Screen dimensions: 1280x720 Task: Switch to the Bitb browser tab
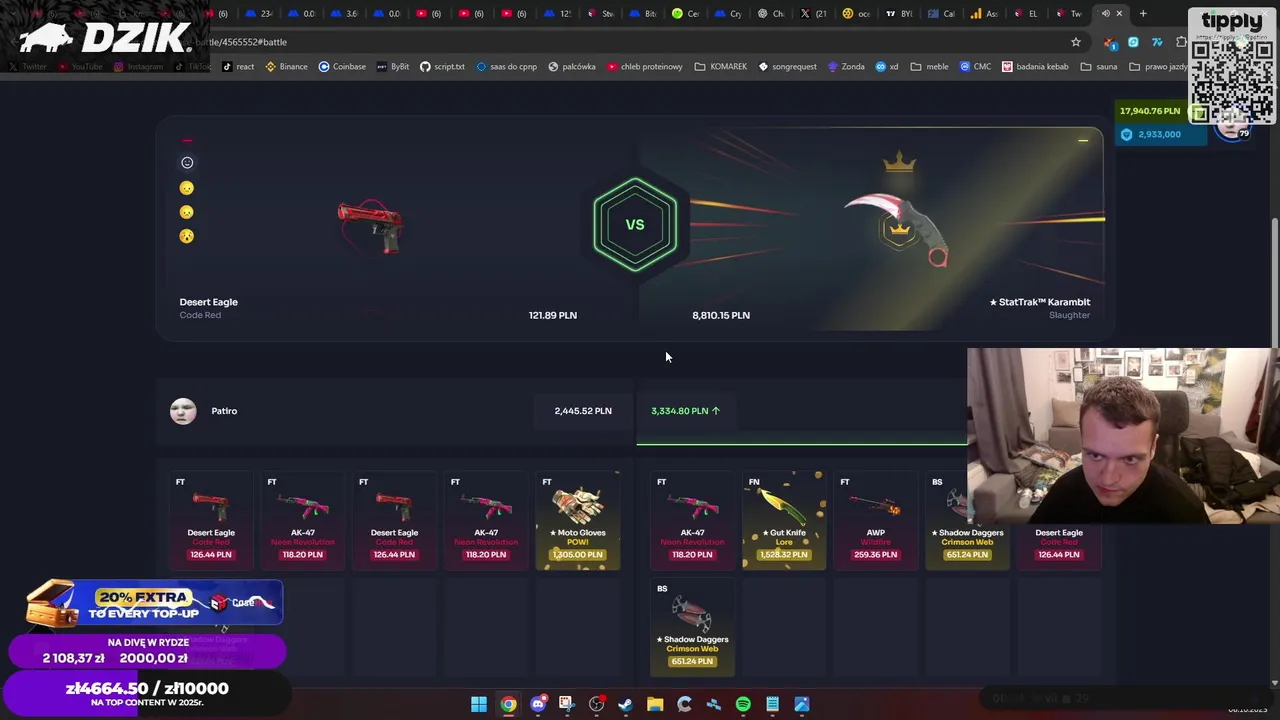pos(642,13)
